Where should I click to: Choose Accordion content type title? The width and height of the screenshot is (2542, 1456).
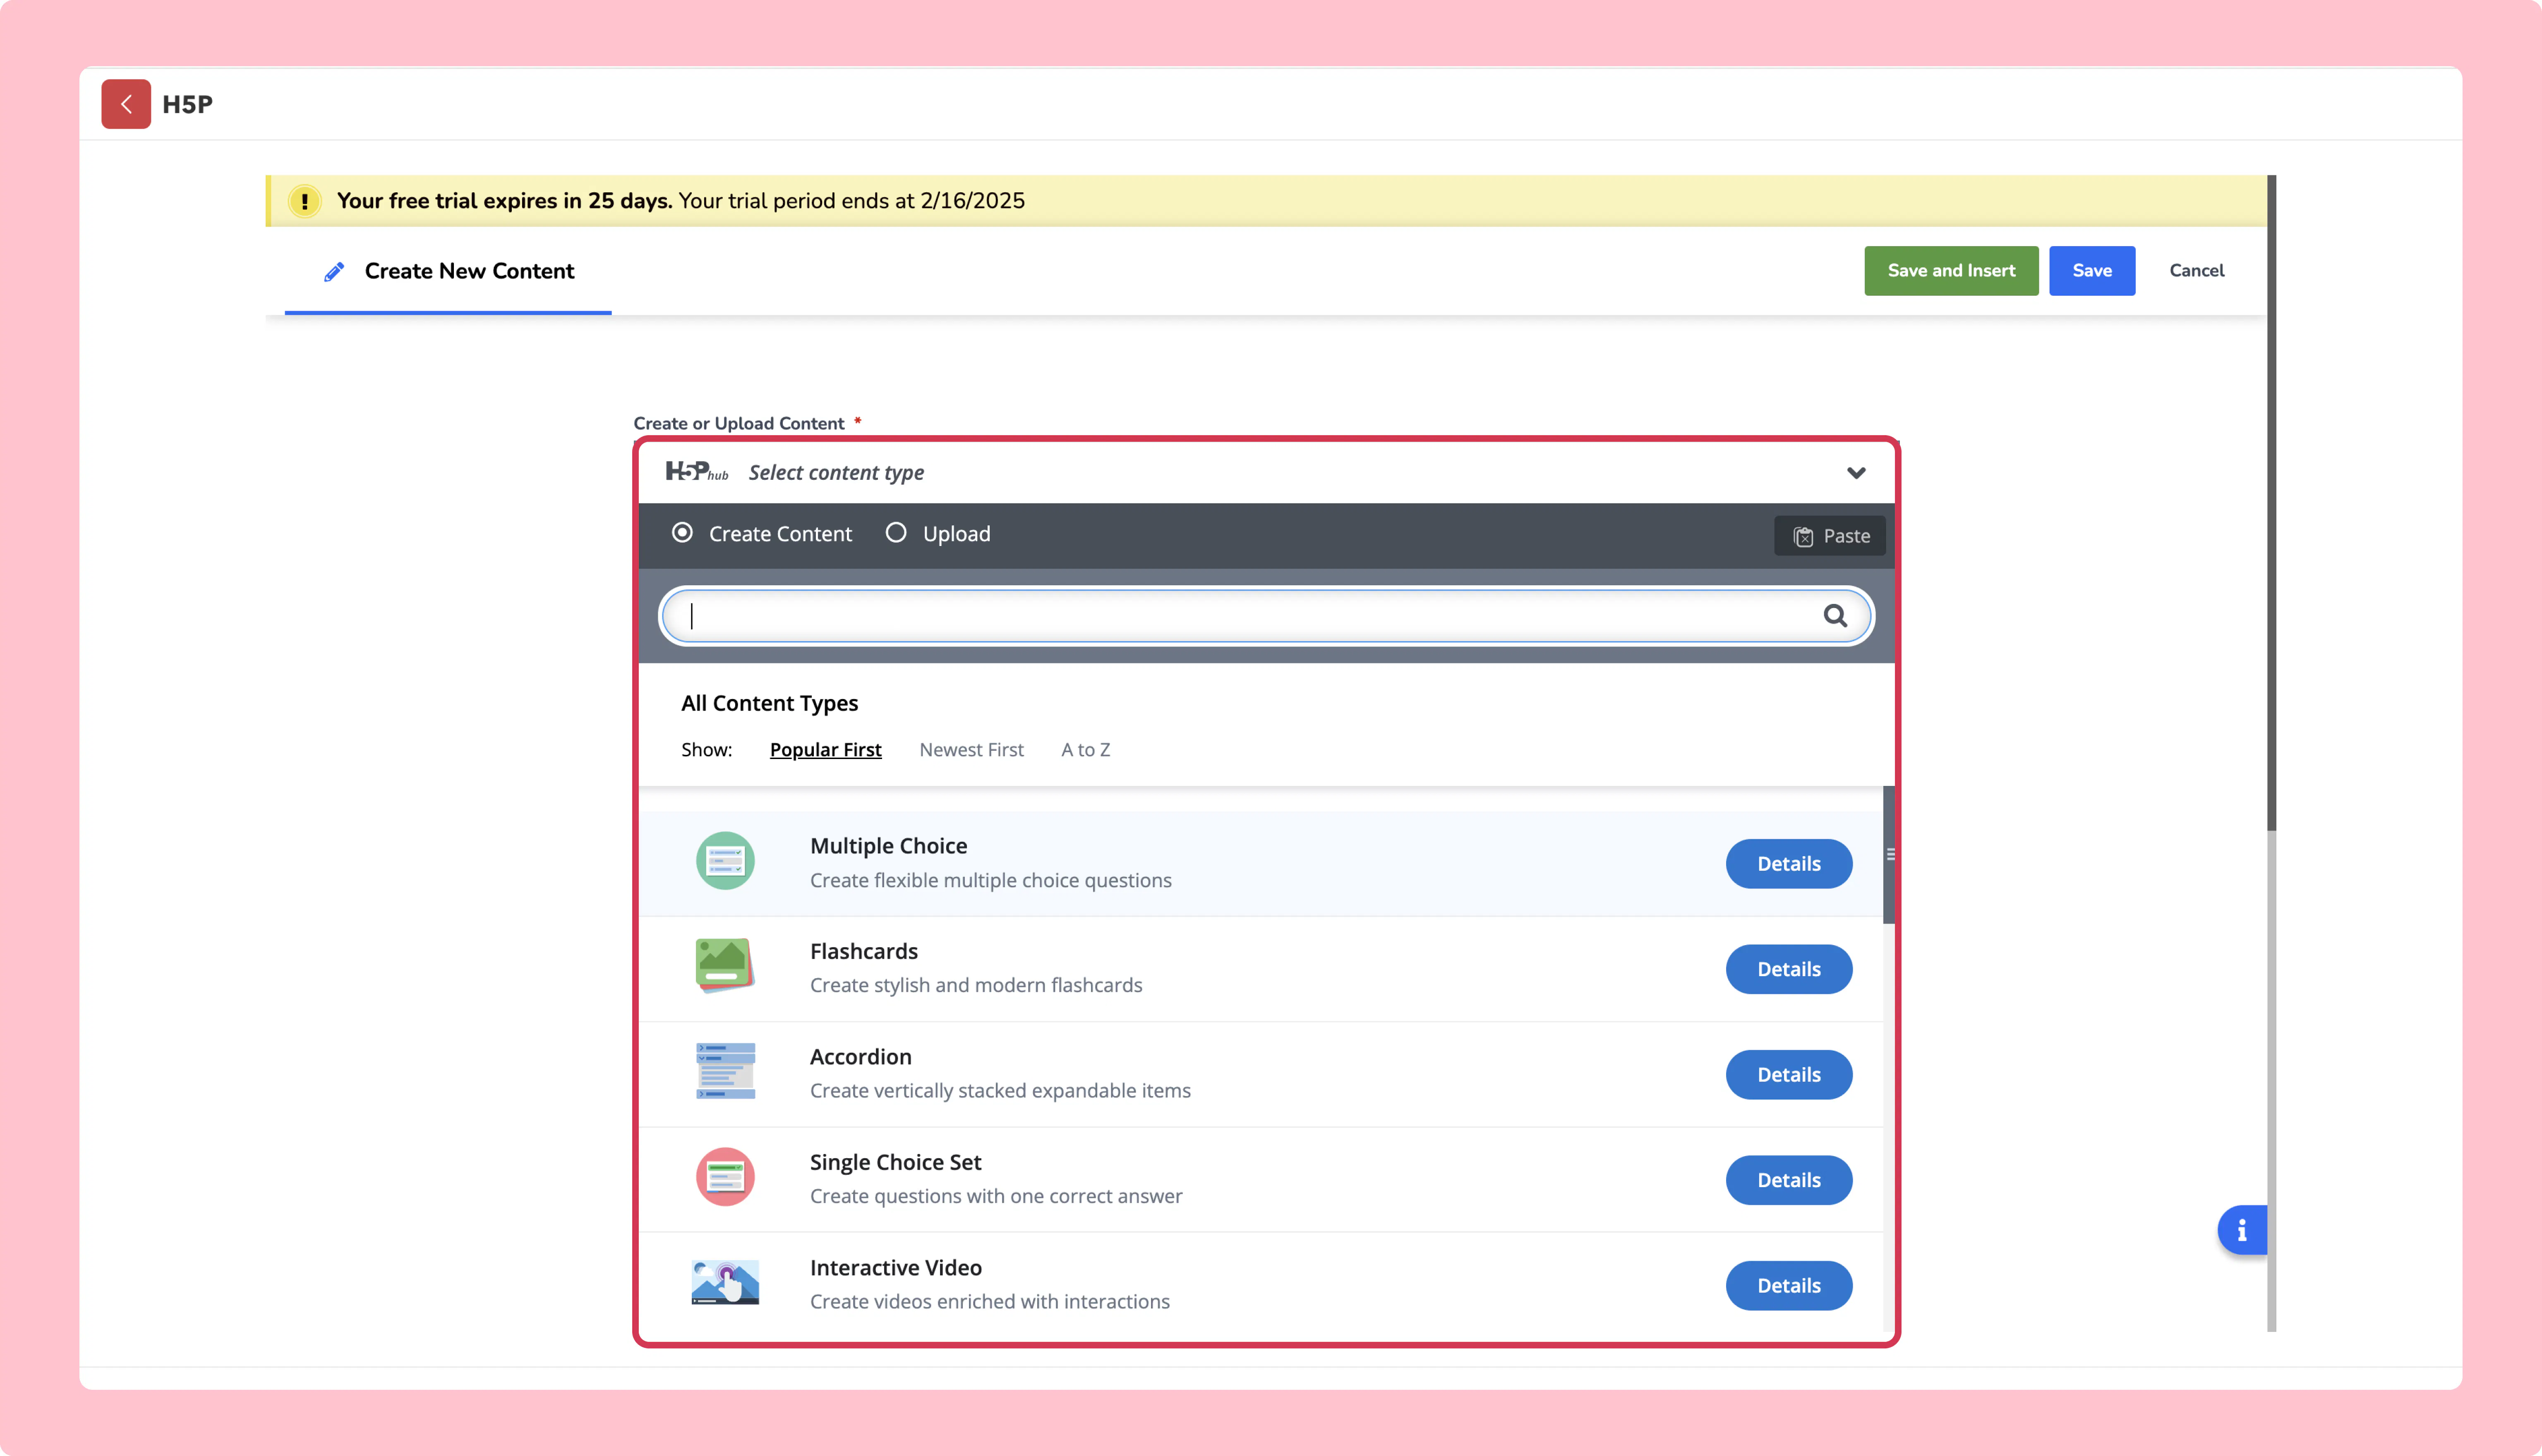pos(861,1057)
